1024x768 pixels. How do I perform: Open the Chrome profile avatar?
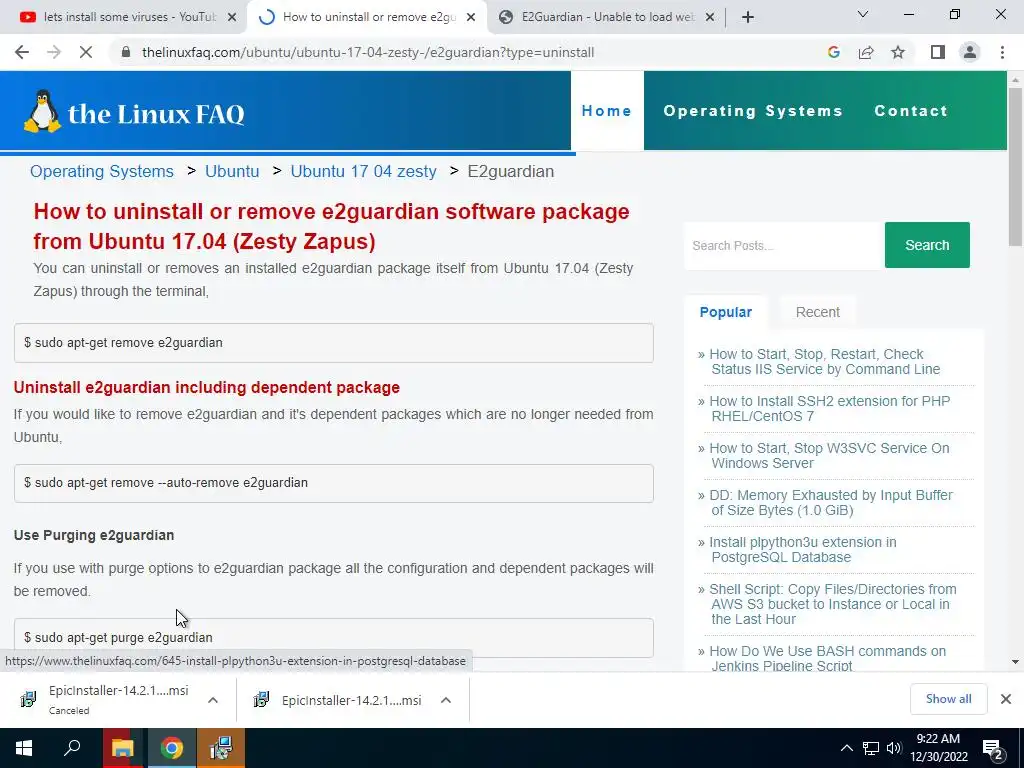tap(970, 52)
